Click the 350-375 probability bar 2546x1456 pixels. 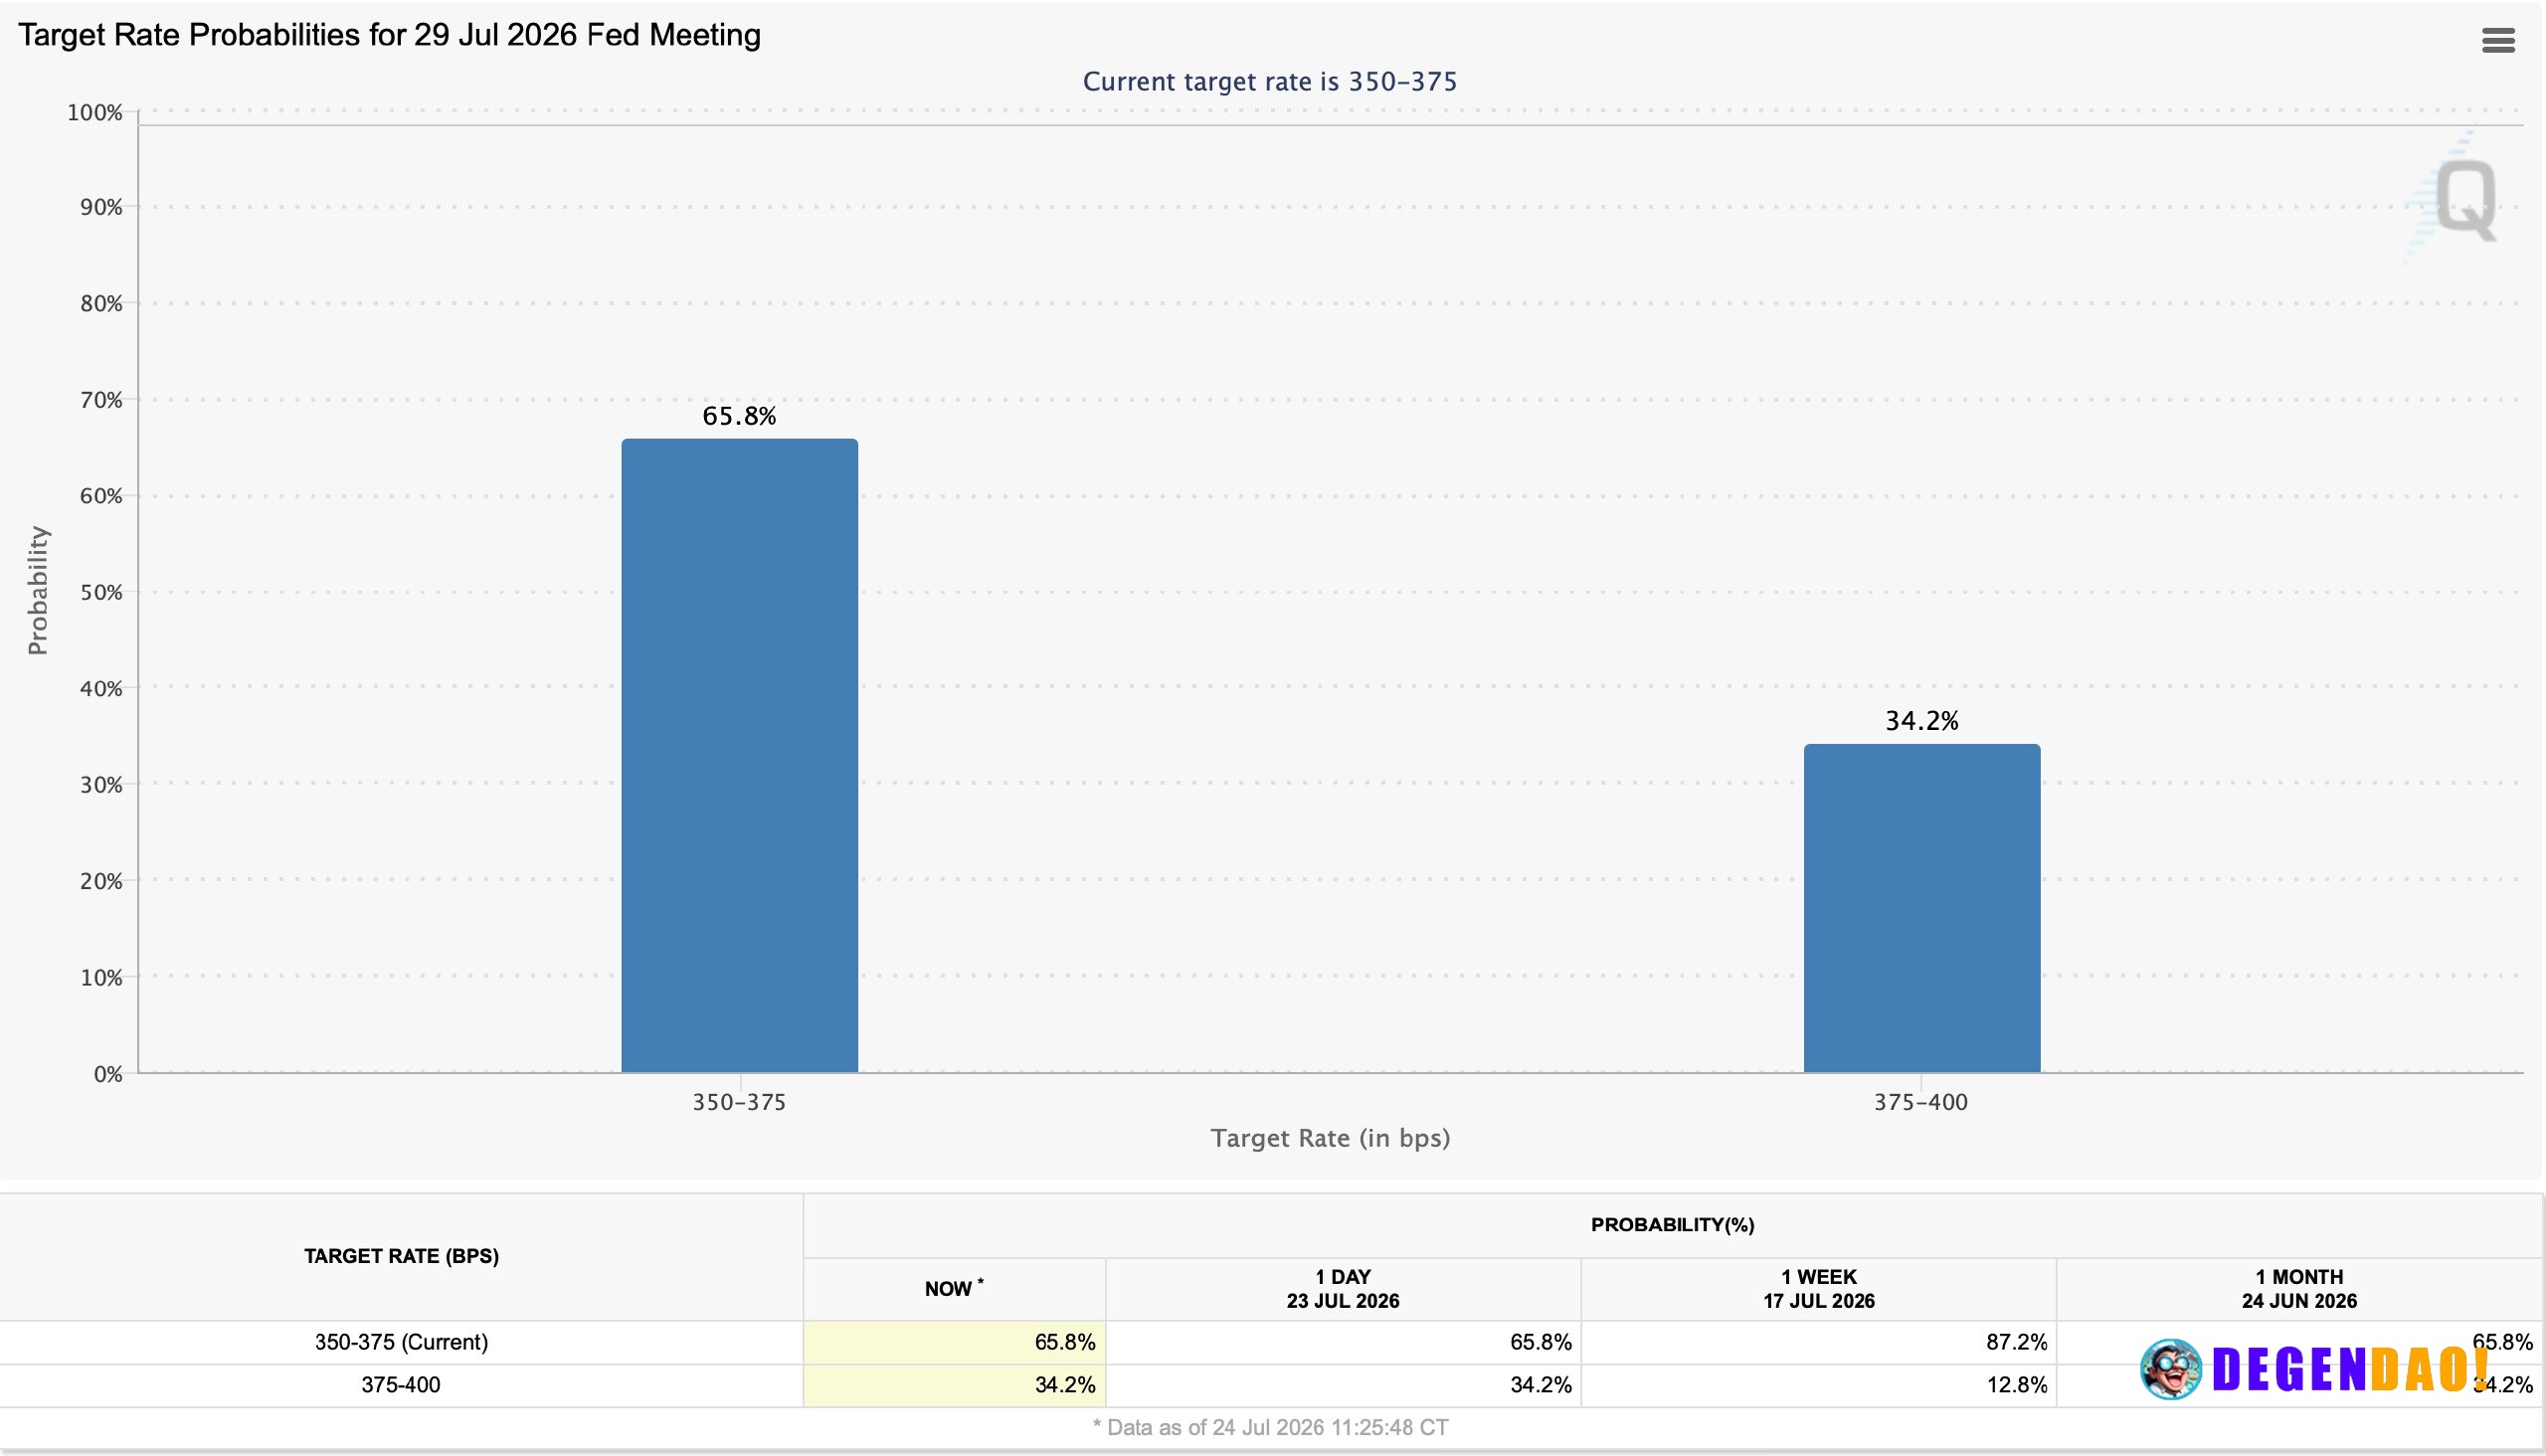pyautogui.click(x=739, y=755)
